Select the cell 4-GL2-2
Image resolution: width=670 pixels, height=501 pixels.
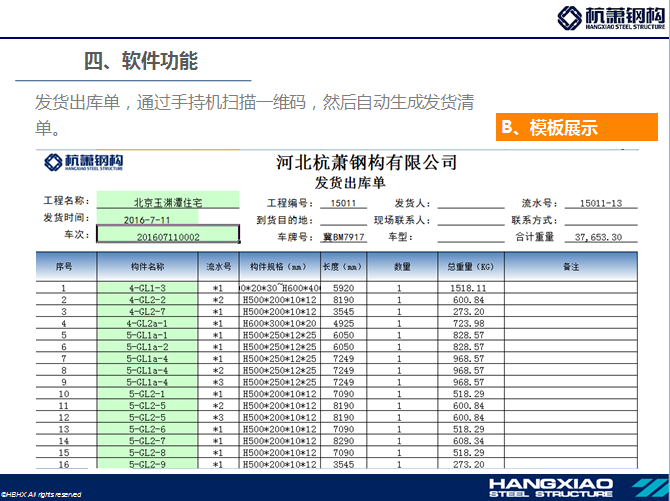click(147, 300)
